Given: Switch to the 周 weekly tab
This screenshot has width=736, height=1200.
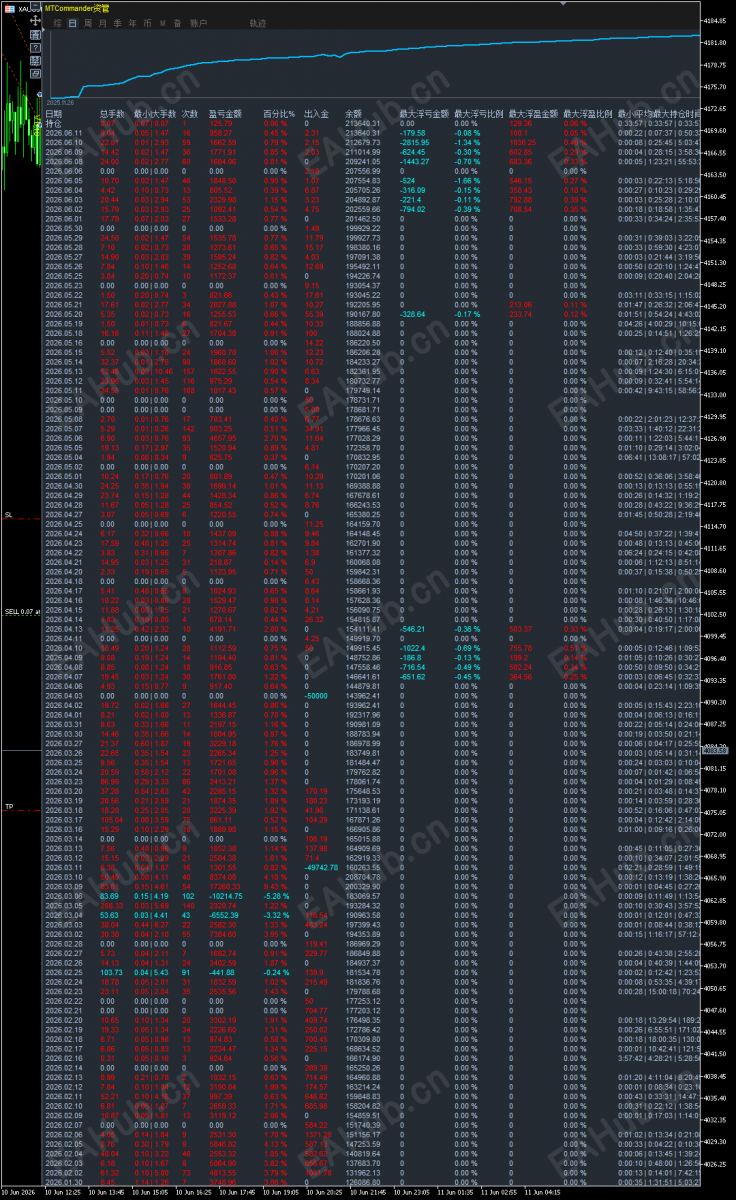Looking at the screenshot, I should (88, 23).
